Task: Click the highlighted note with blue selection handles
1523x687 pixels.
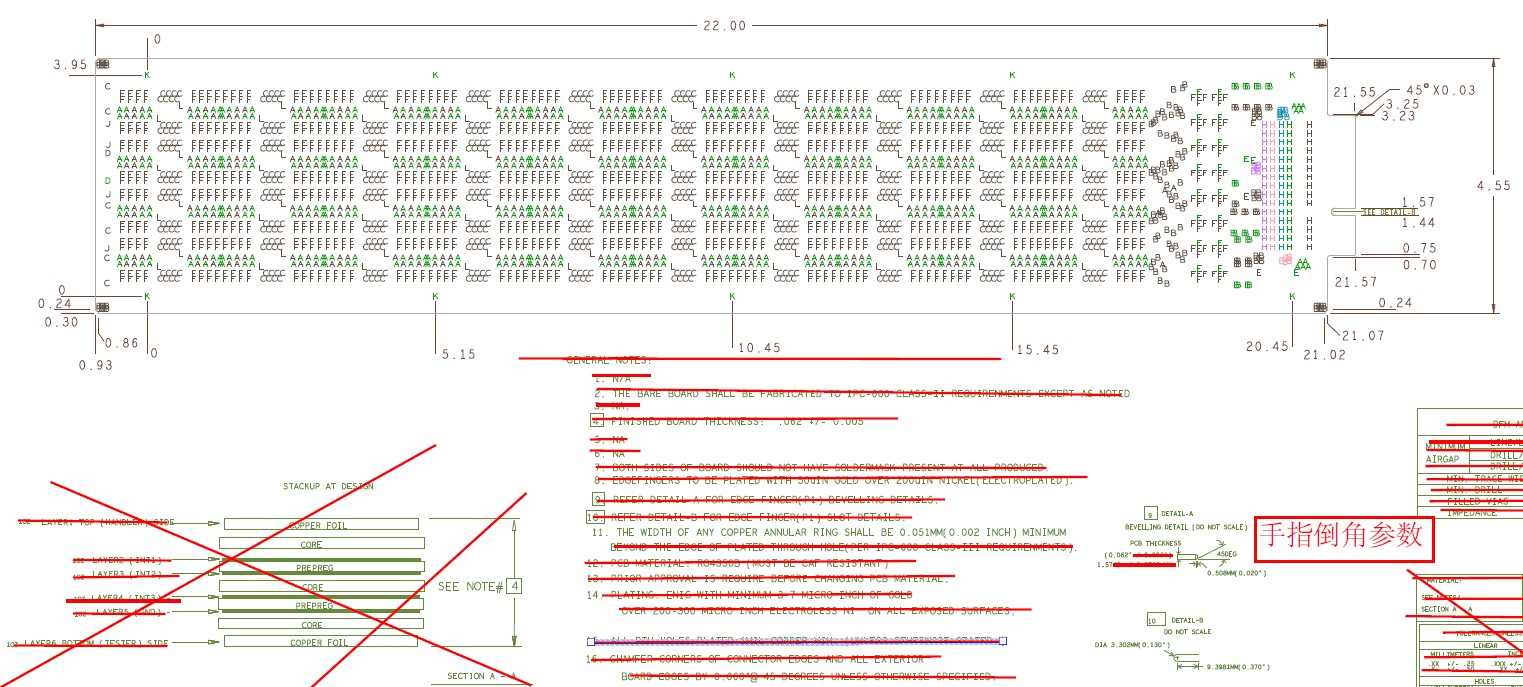Action: click(x=796, y=640)
